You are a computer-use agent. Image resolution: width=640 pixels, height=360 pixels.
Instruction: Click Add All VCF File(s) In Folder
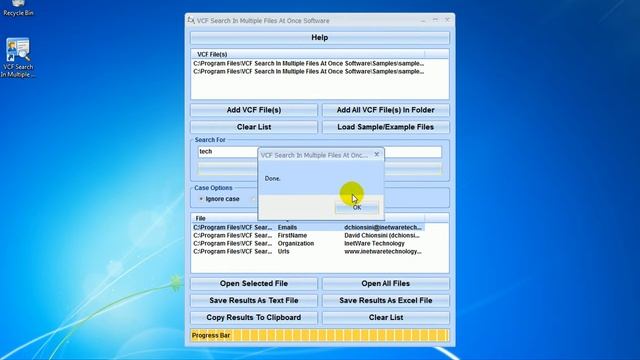385,110
